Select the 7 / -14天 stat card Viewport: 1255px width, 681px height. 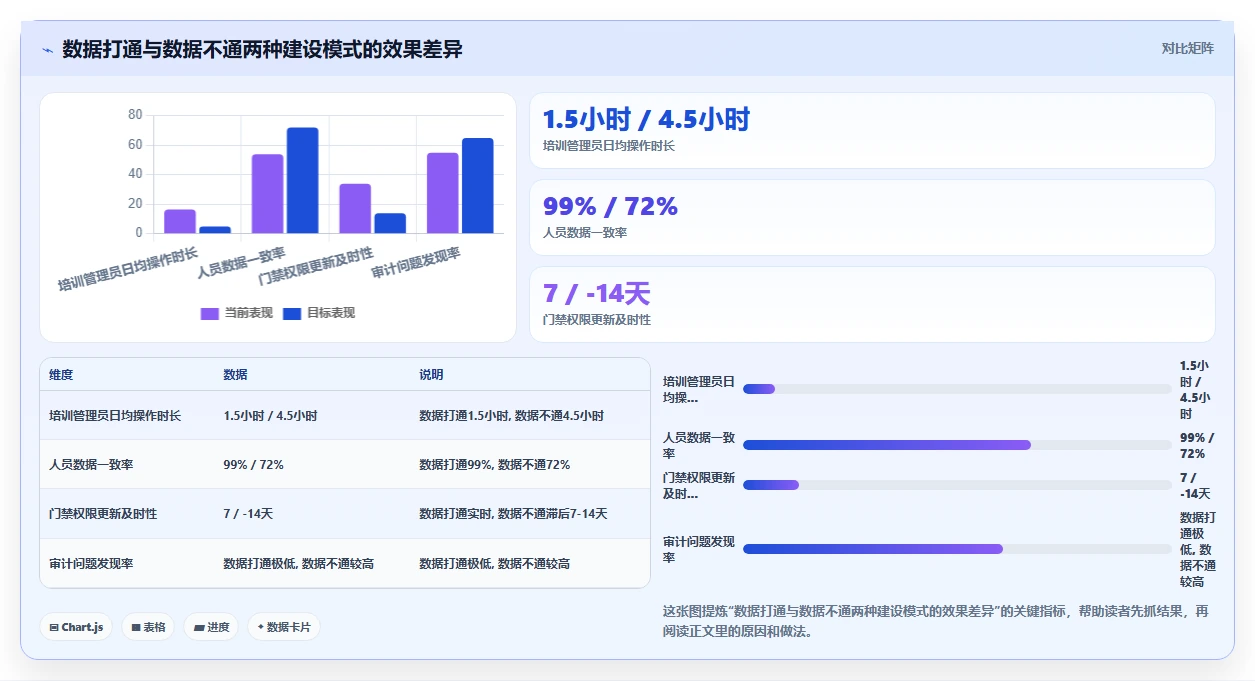pyautogui.click(x=872, y=305)
